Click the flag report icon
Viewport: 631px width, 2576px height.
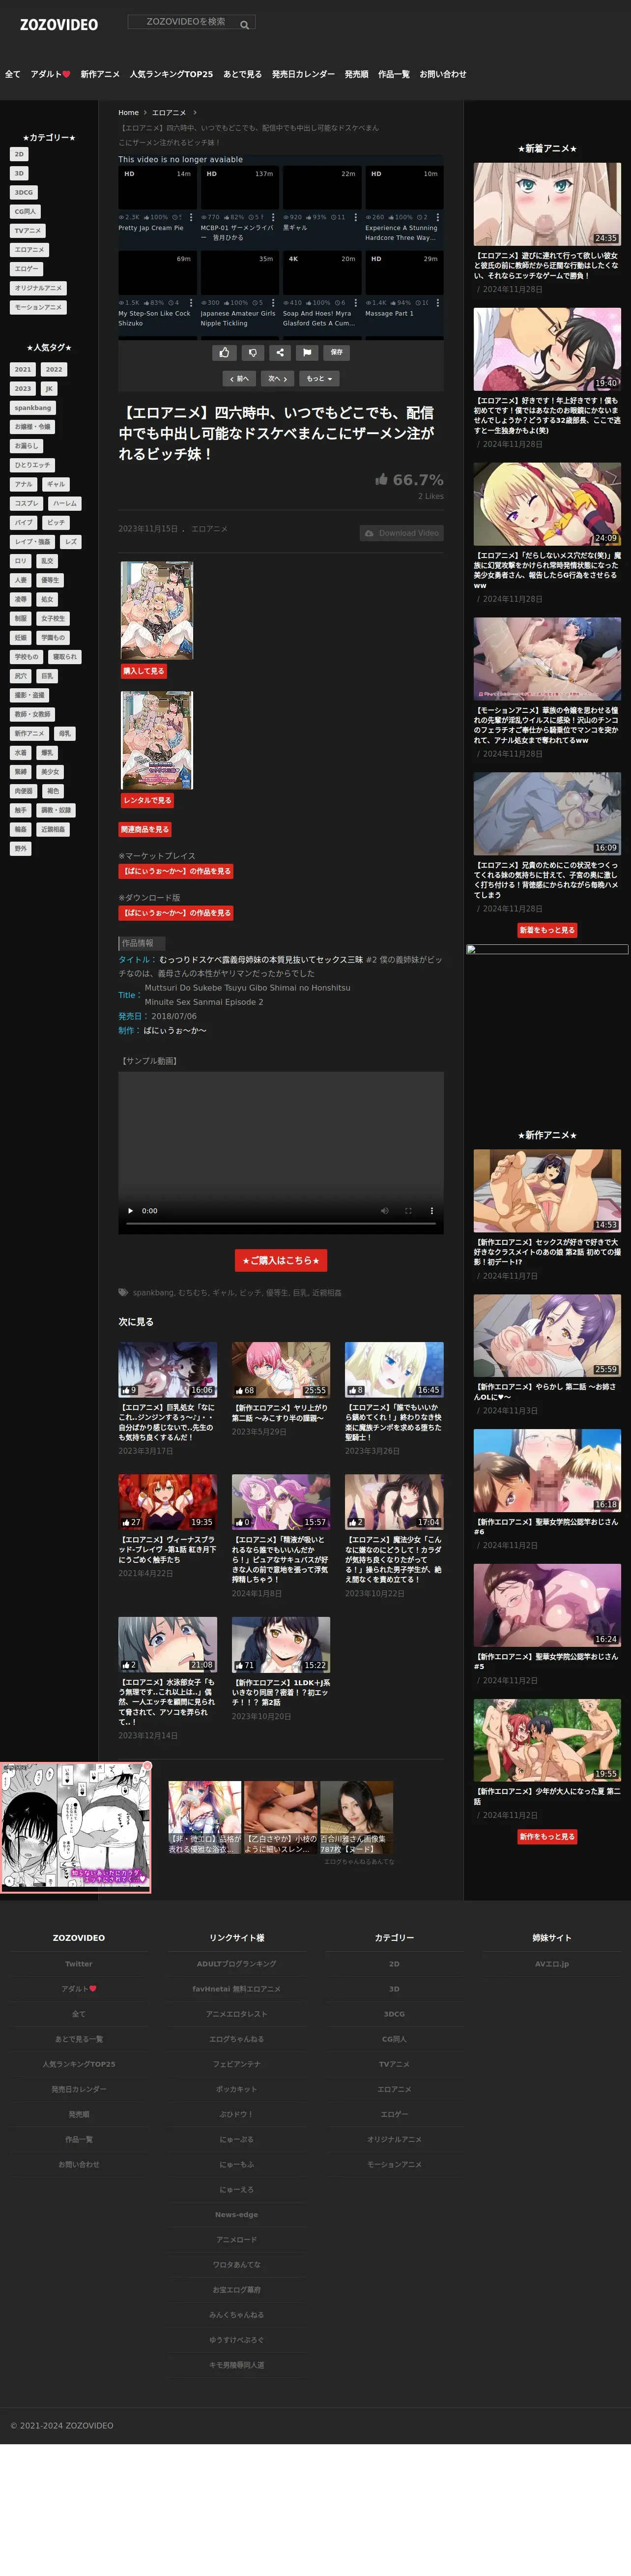307,352
